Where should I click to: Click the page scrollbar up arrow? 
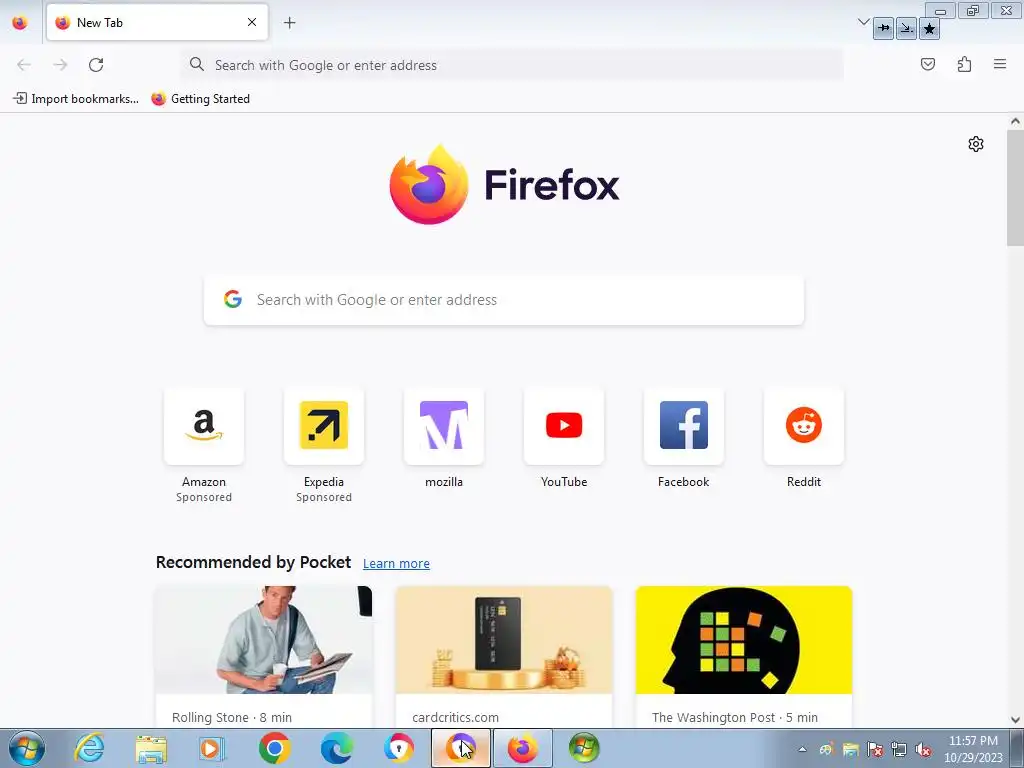tap(1015, 121)
